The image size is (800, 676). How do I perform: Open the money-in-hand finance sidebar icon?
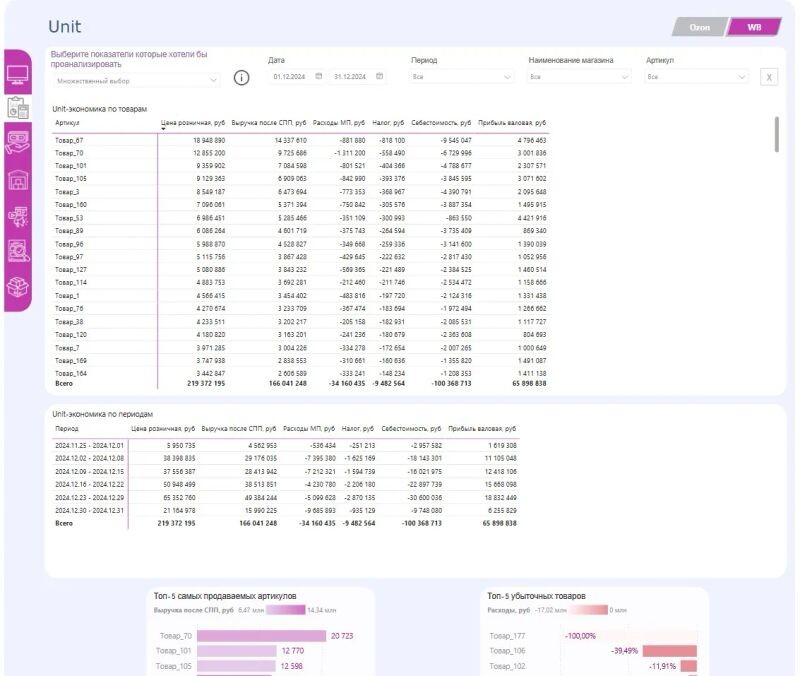(x=18, y=142)
